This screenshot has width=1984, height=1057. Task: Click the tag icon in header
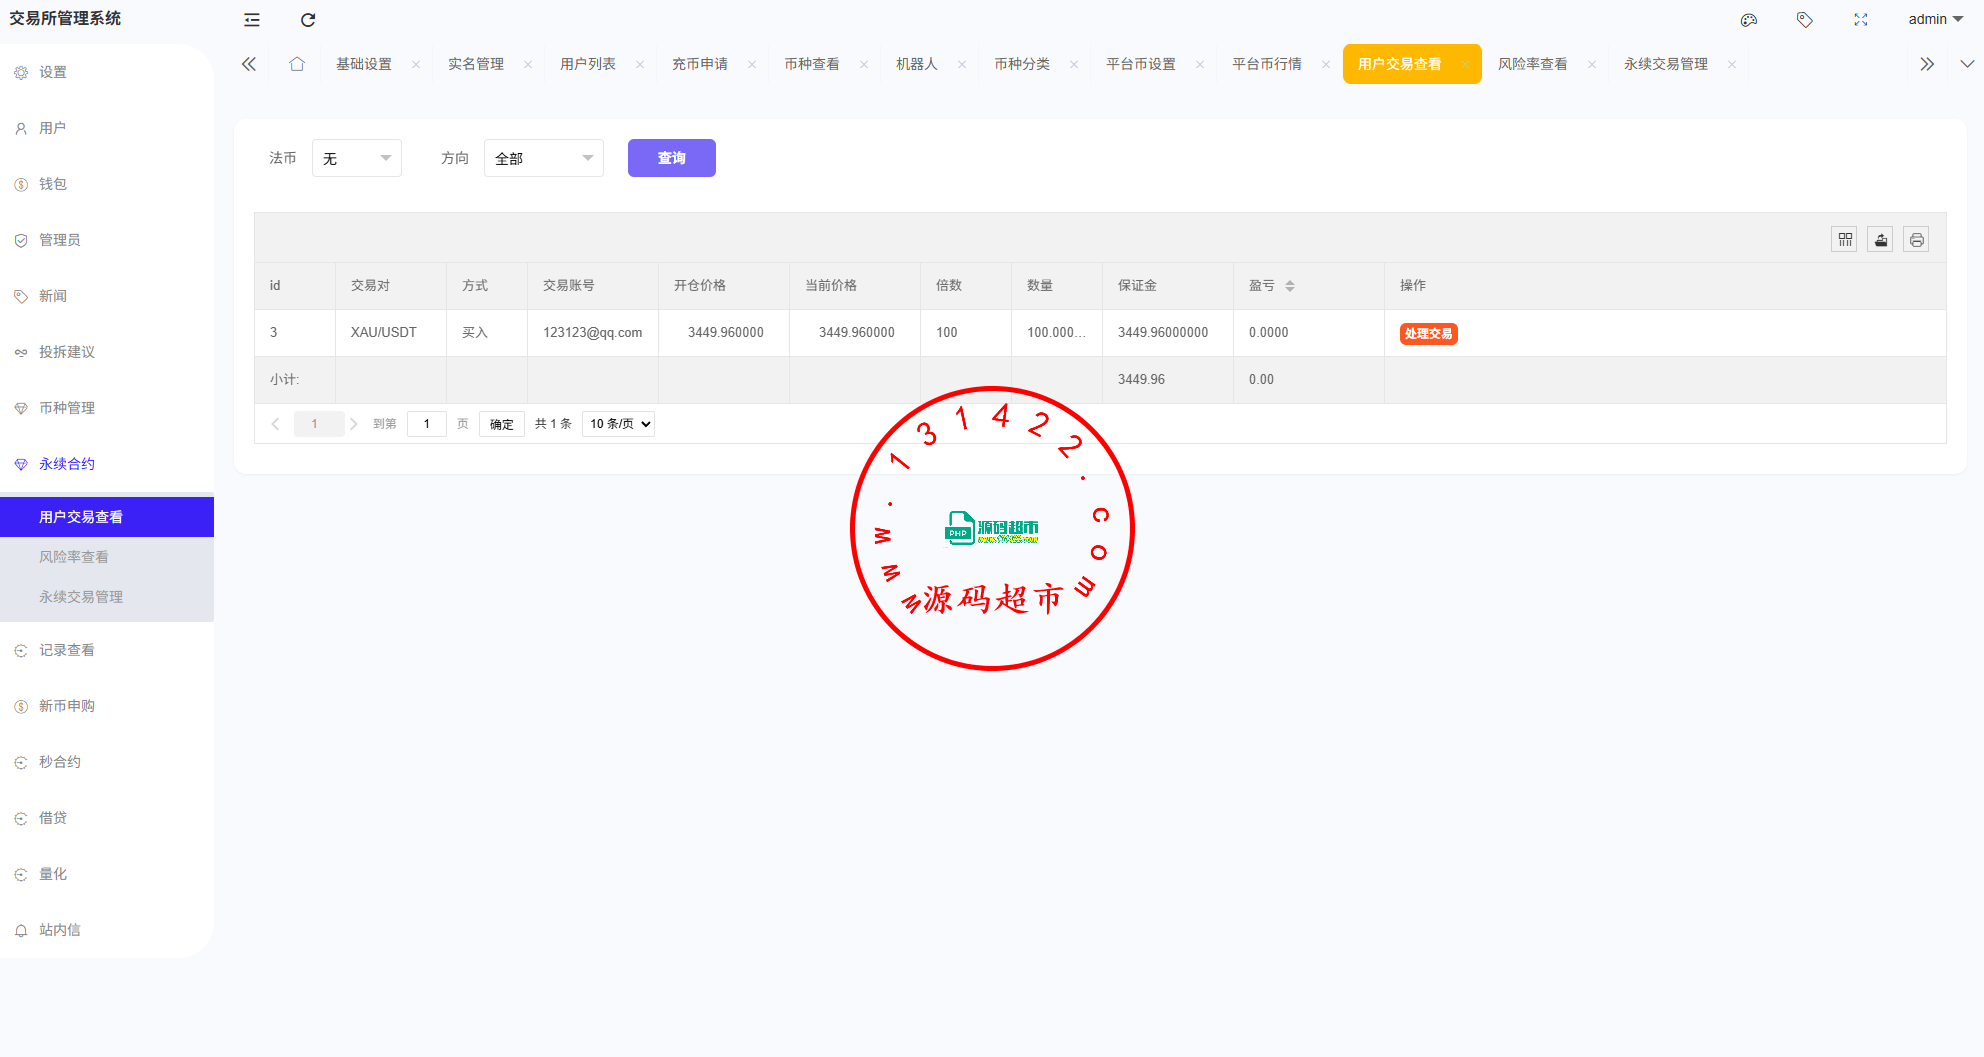(x=1805, y=20)
